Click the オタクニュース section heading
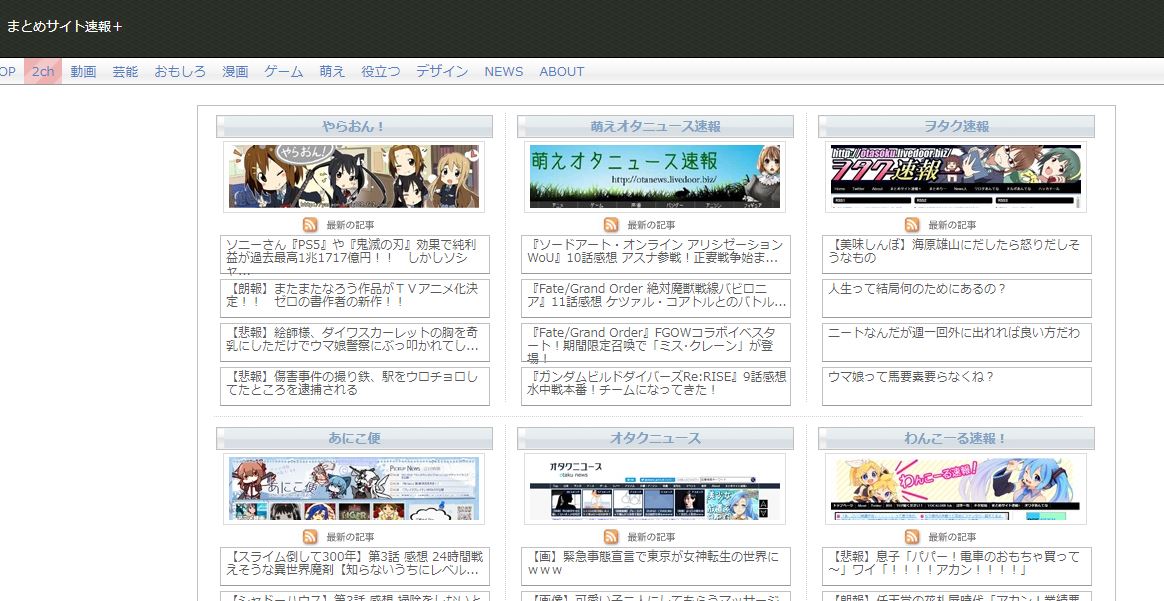The height and width of the screenshot is (601, 1164). pos(655,439)
